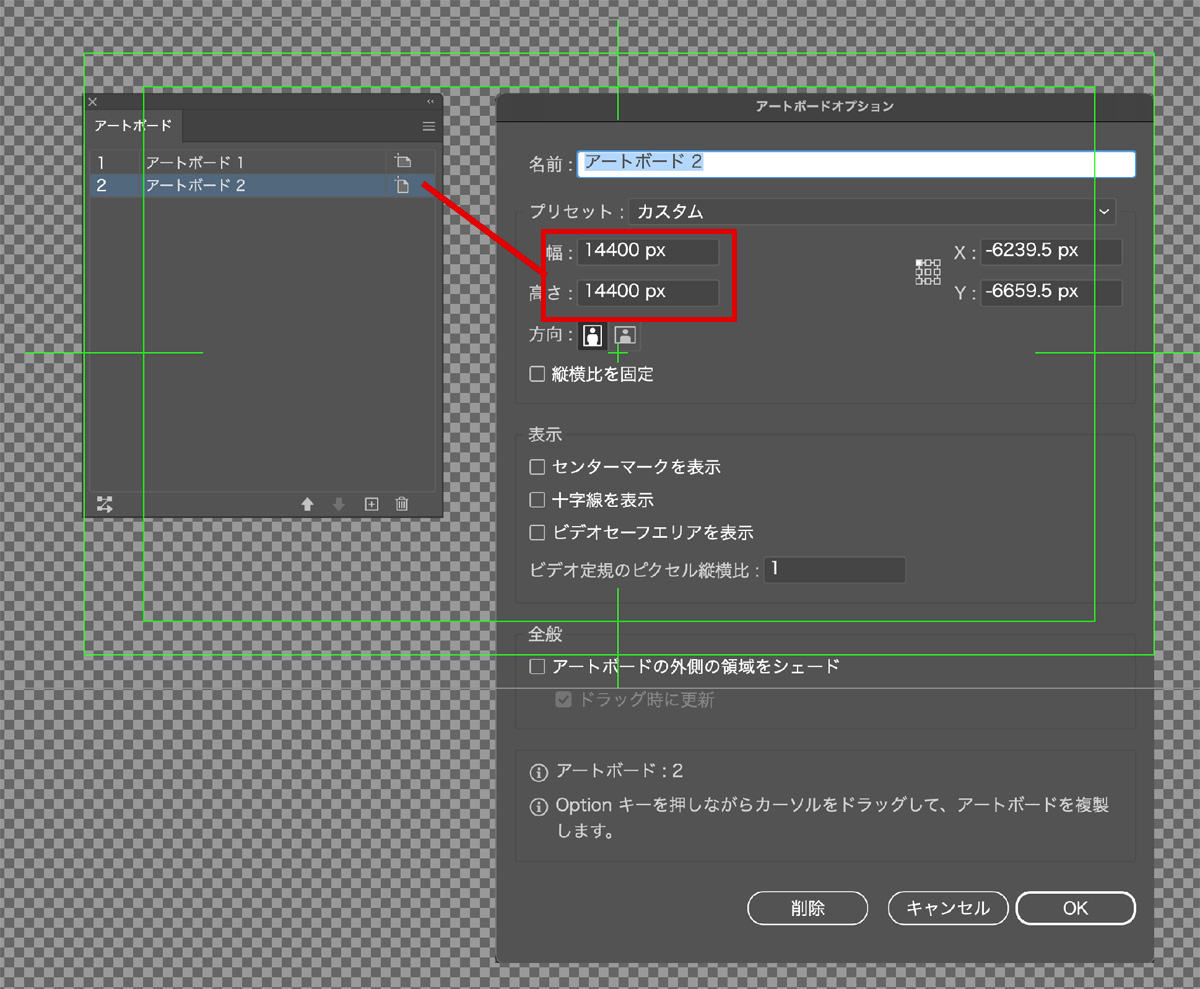This screenshot has width=1200, height=989.
Task: Enable the 縦横比を固定 checkbox
Action: pyautogui.click(x=538, y=374)
